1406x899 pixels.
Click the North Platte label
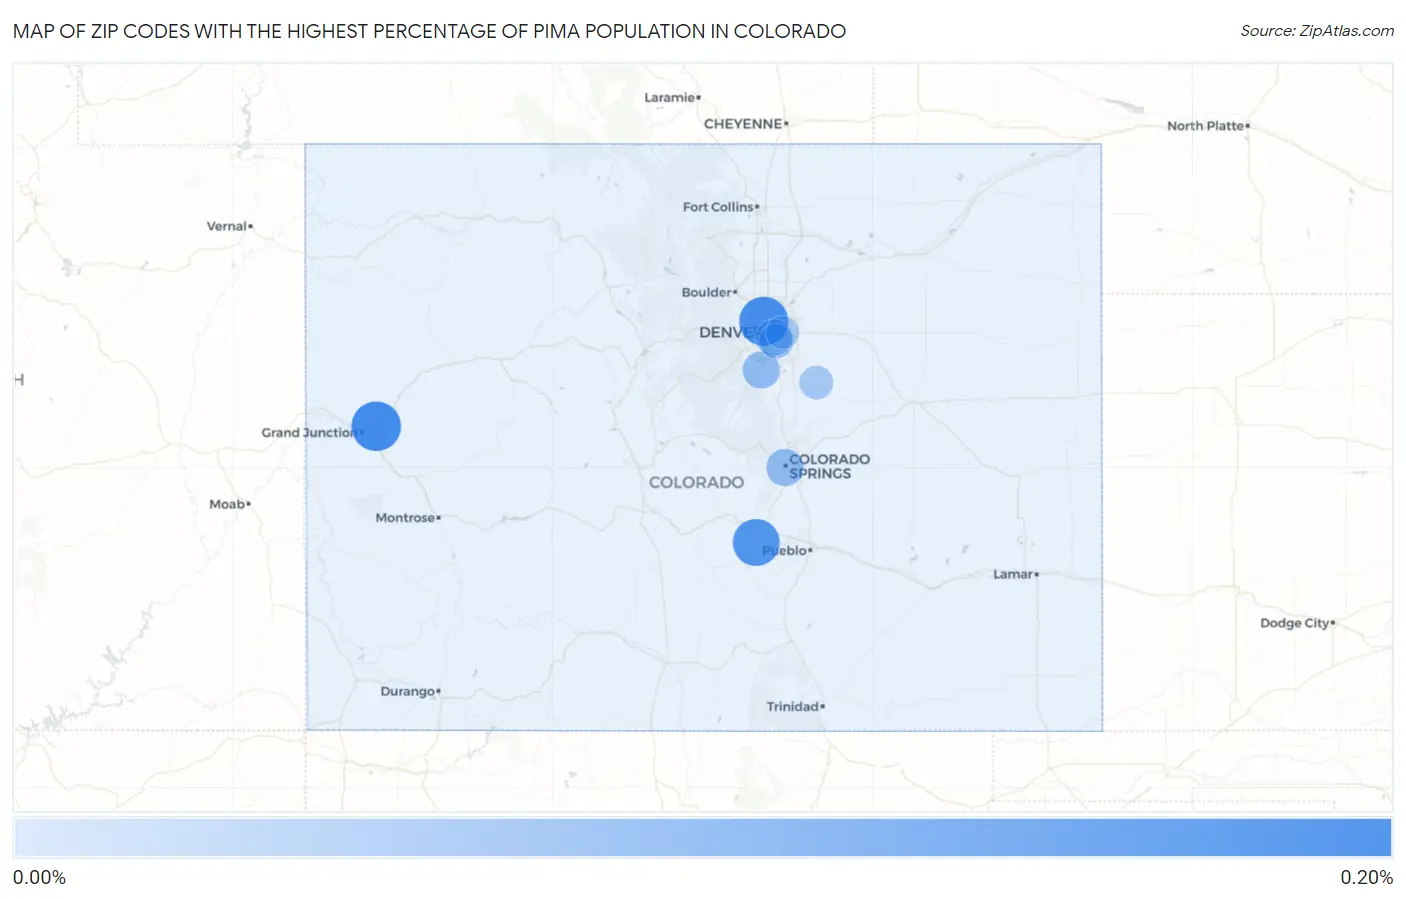point(1205,126)
